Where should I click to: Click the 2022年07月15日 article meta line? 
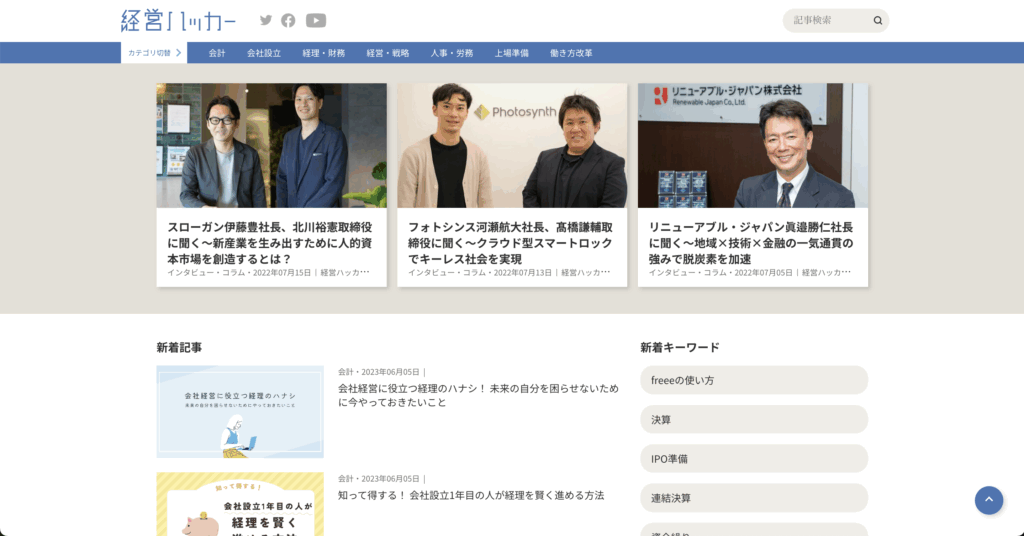point(268,272)
